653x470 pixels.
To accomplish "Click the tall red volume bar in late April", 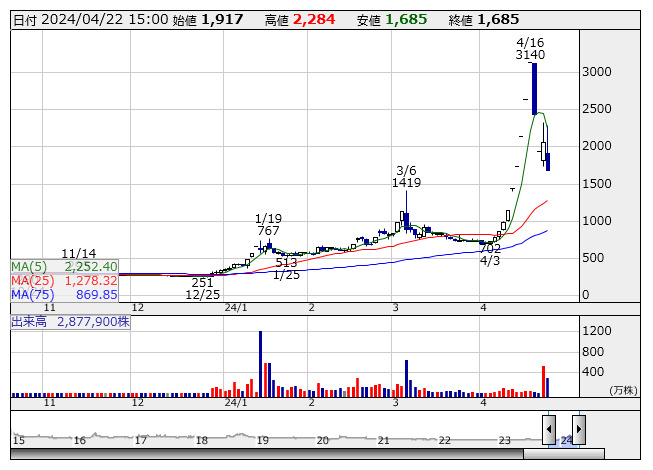I will point(543,381).
